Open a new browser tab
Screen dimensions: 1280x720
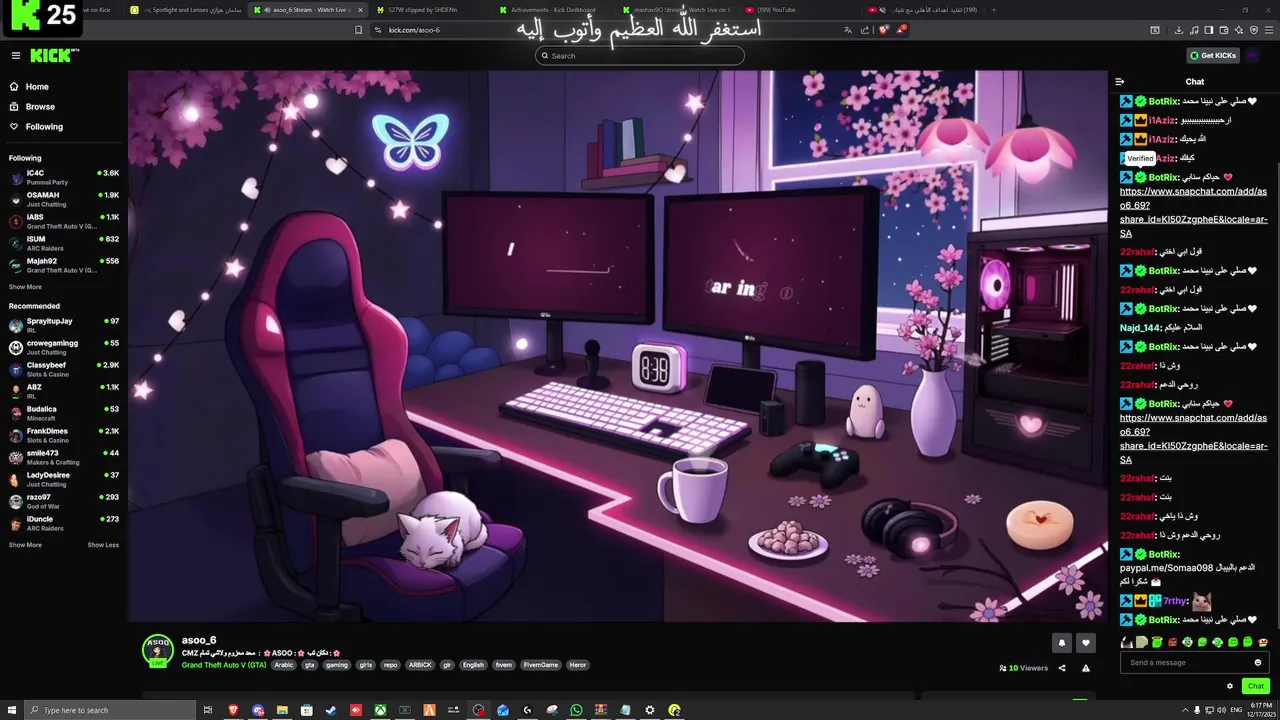point(993,10)
